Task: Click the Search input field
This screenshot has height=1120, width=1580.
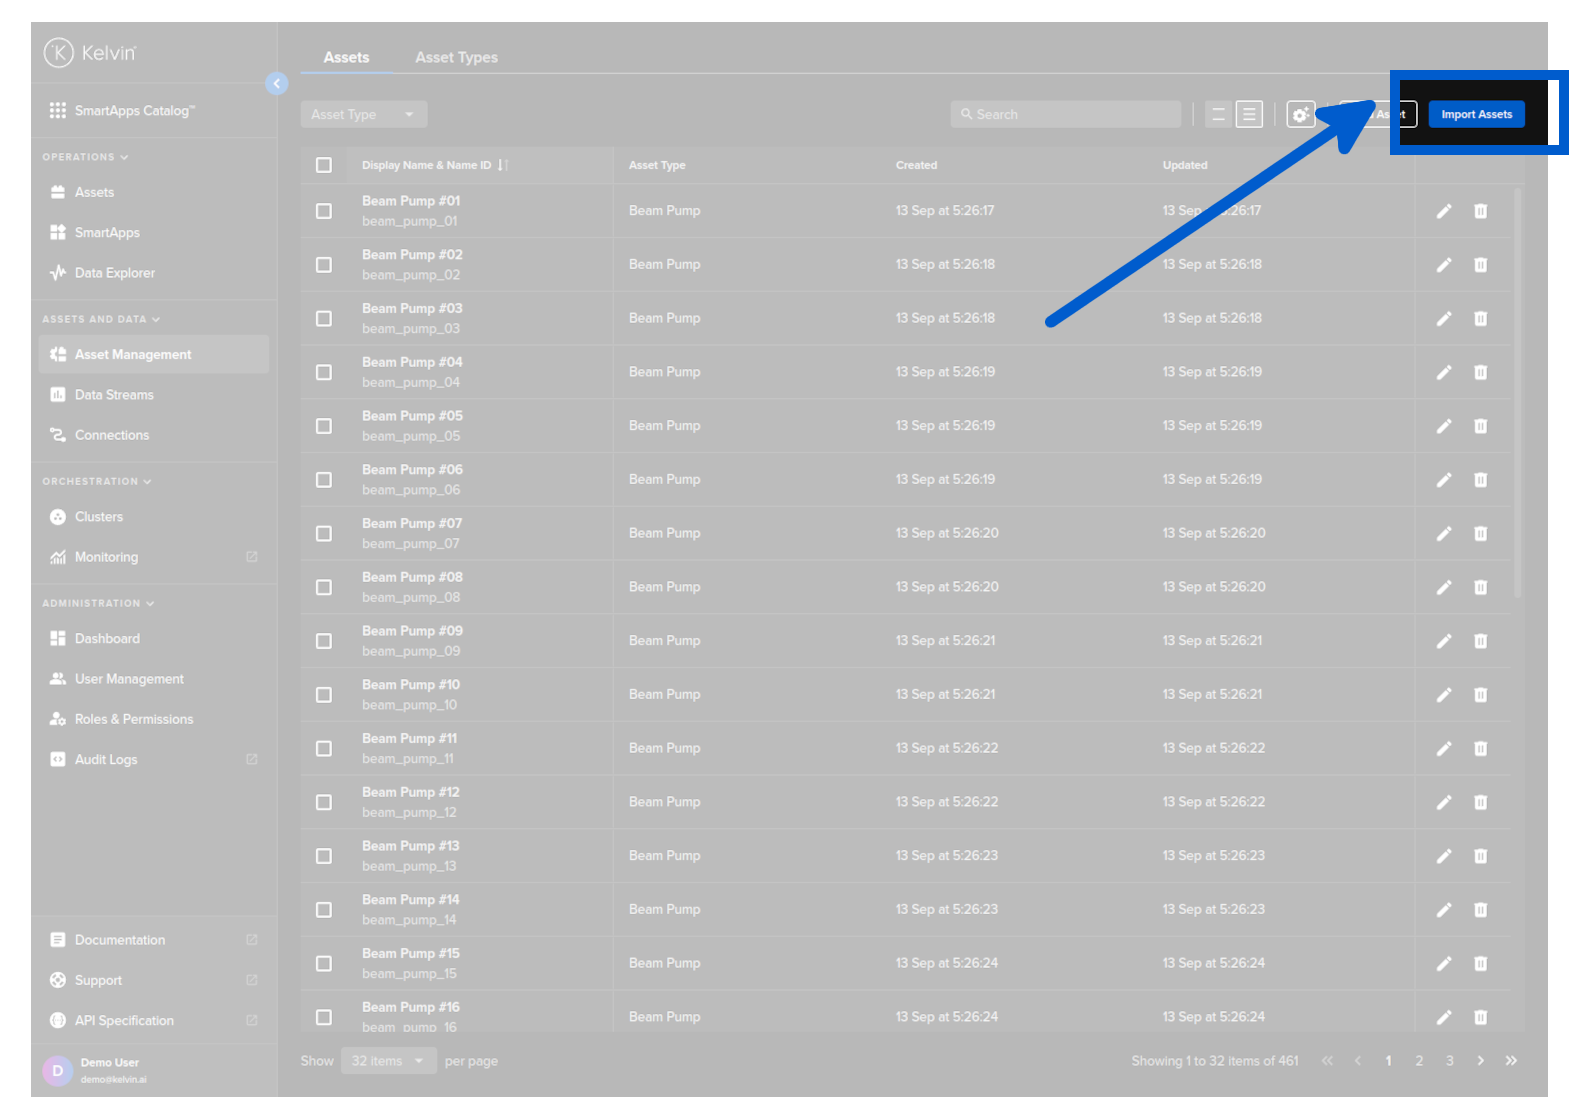Action: pos(1066,115)
